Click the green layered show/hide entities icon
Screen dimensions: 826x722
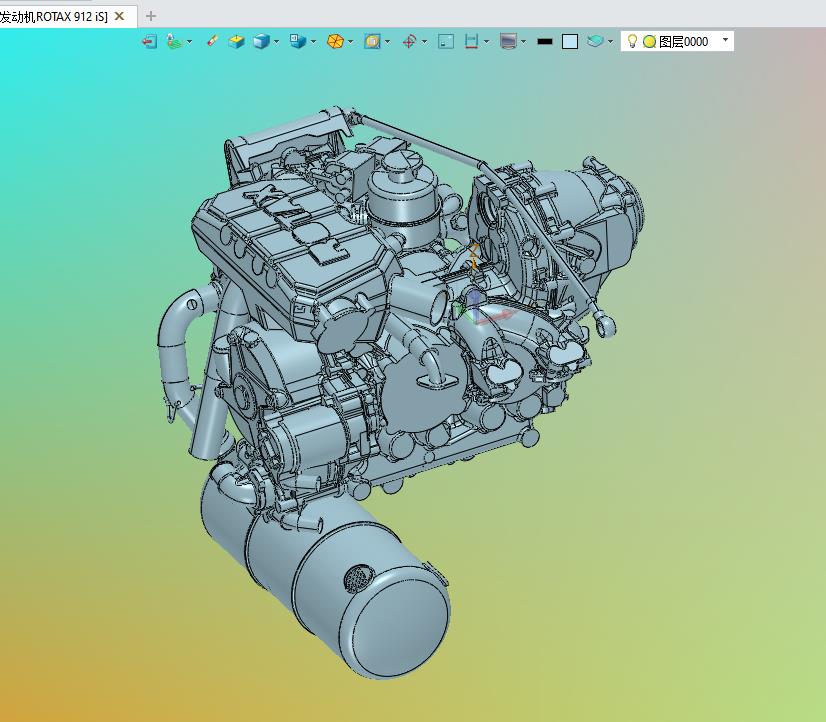(174, 41)
